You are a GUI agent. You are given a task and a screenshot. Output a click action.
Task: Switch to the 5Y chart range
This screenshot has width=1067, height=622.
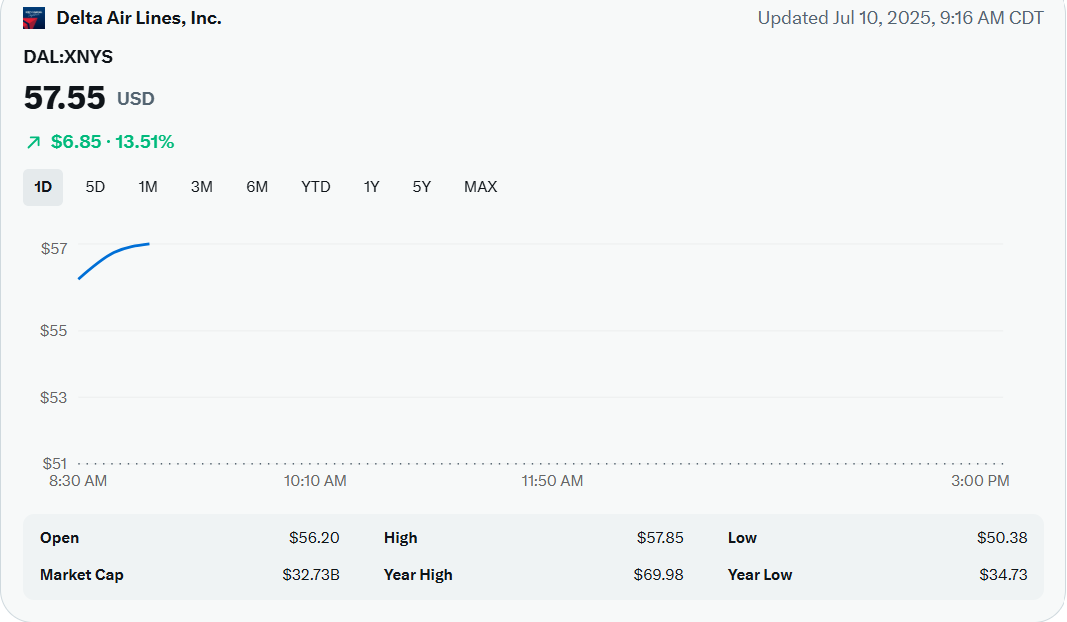point(421,187)
